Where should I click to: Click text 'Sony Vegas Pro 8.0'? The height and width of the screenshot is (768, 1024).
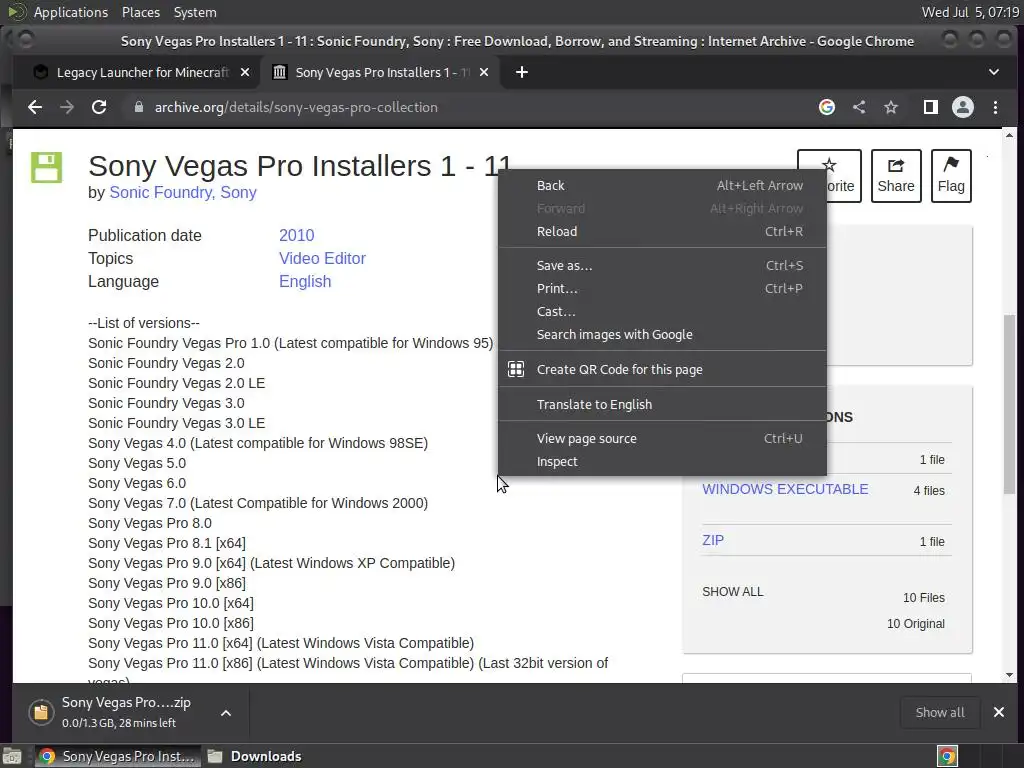150,523
